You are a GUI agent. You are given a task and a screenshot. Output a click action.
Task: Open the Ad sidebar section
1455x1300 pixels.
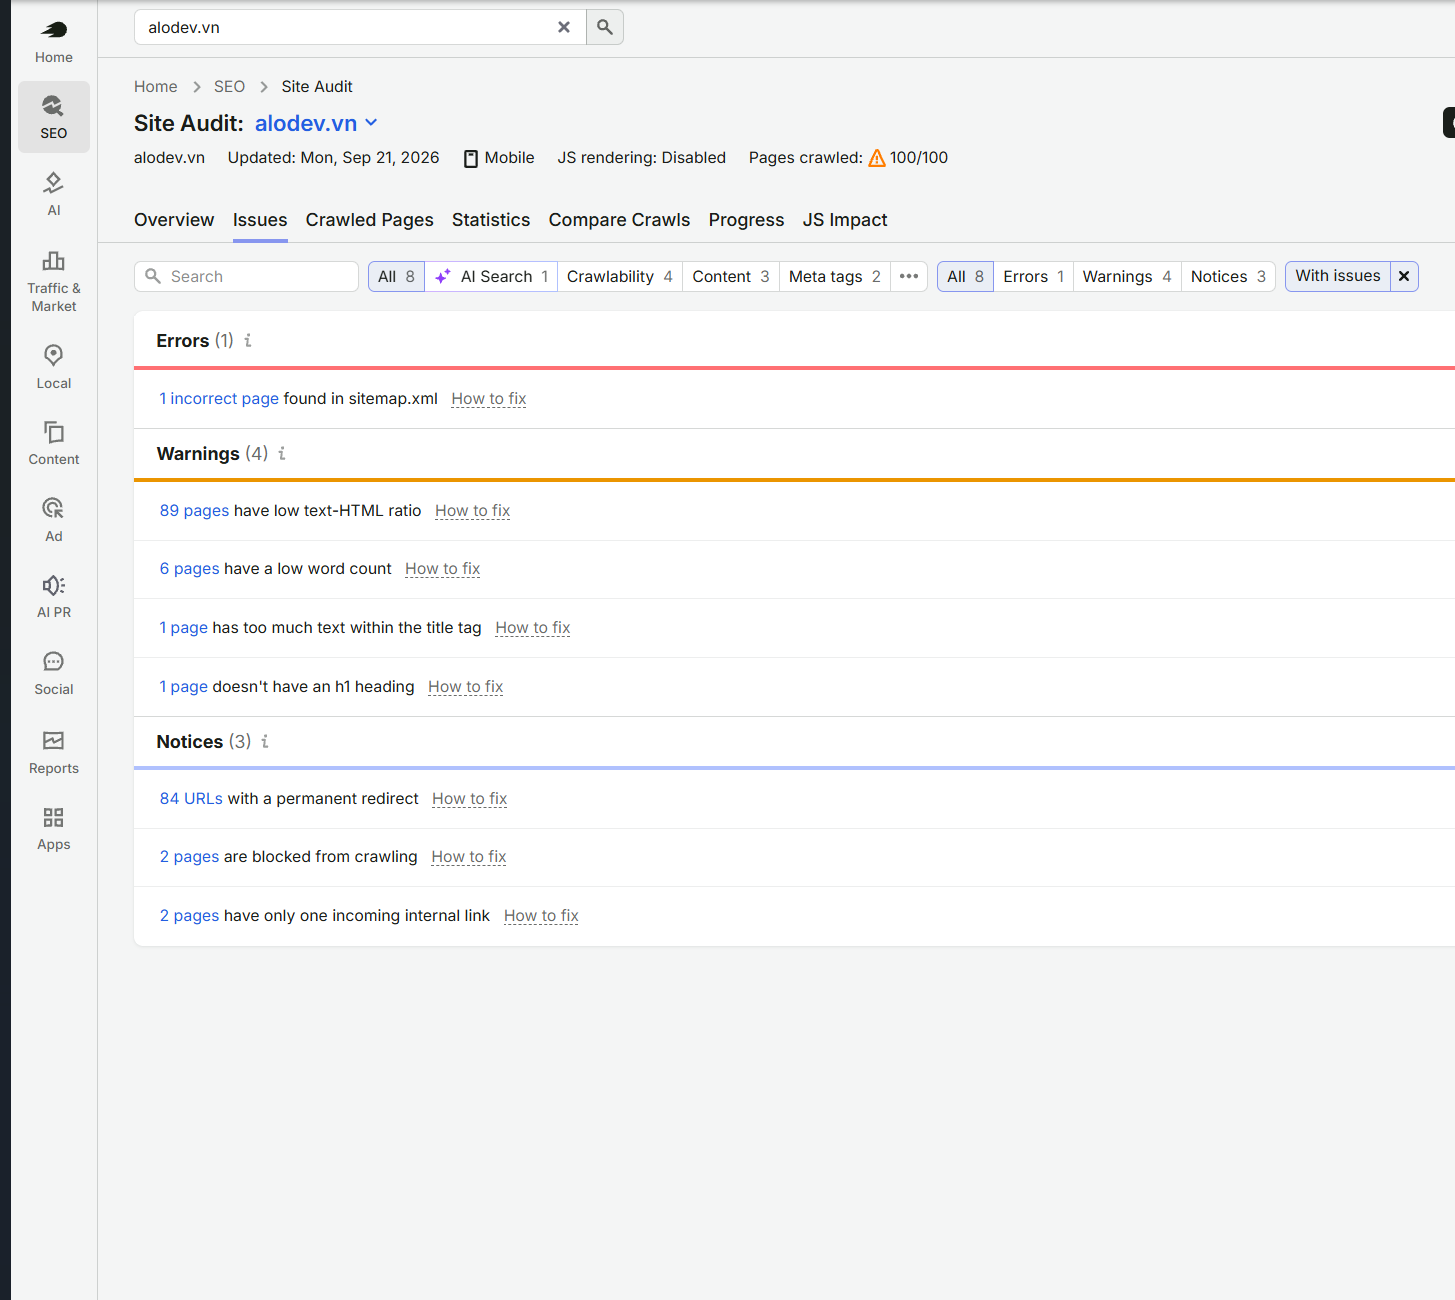(54, 520)
